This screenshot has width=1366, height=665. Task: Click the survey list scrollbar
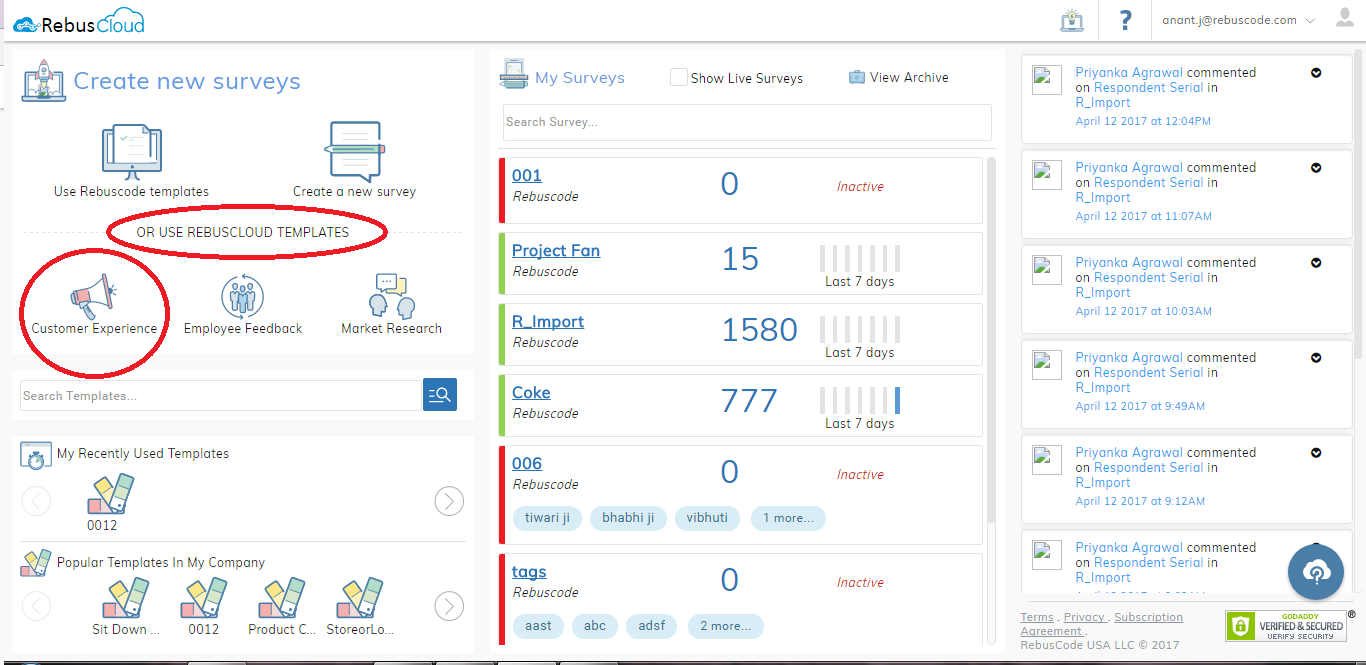991,340
